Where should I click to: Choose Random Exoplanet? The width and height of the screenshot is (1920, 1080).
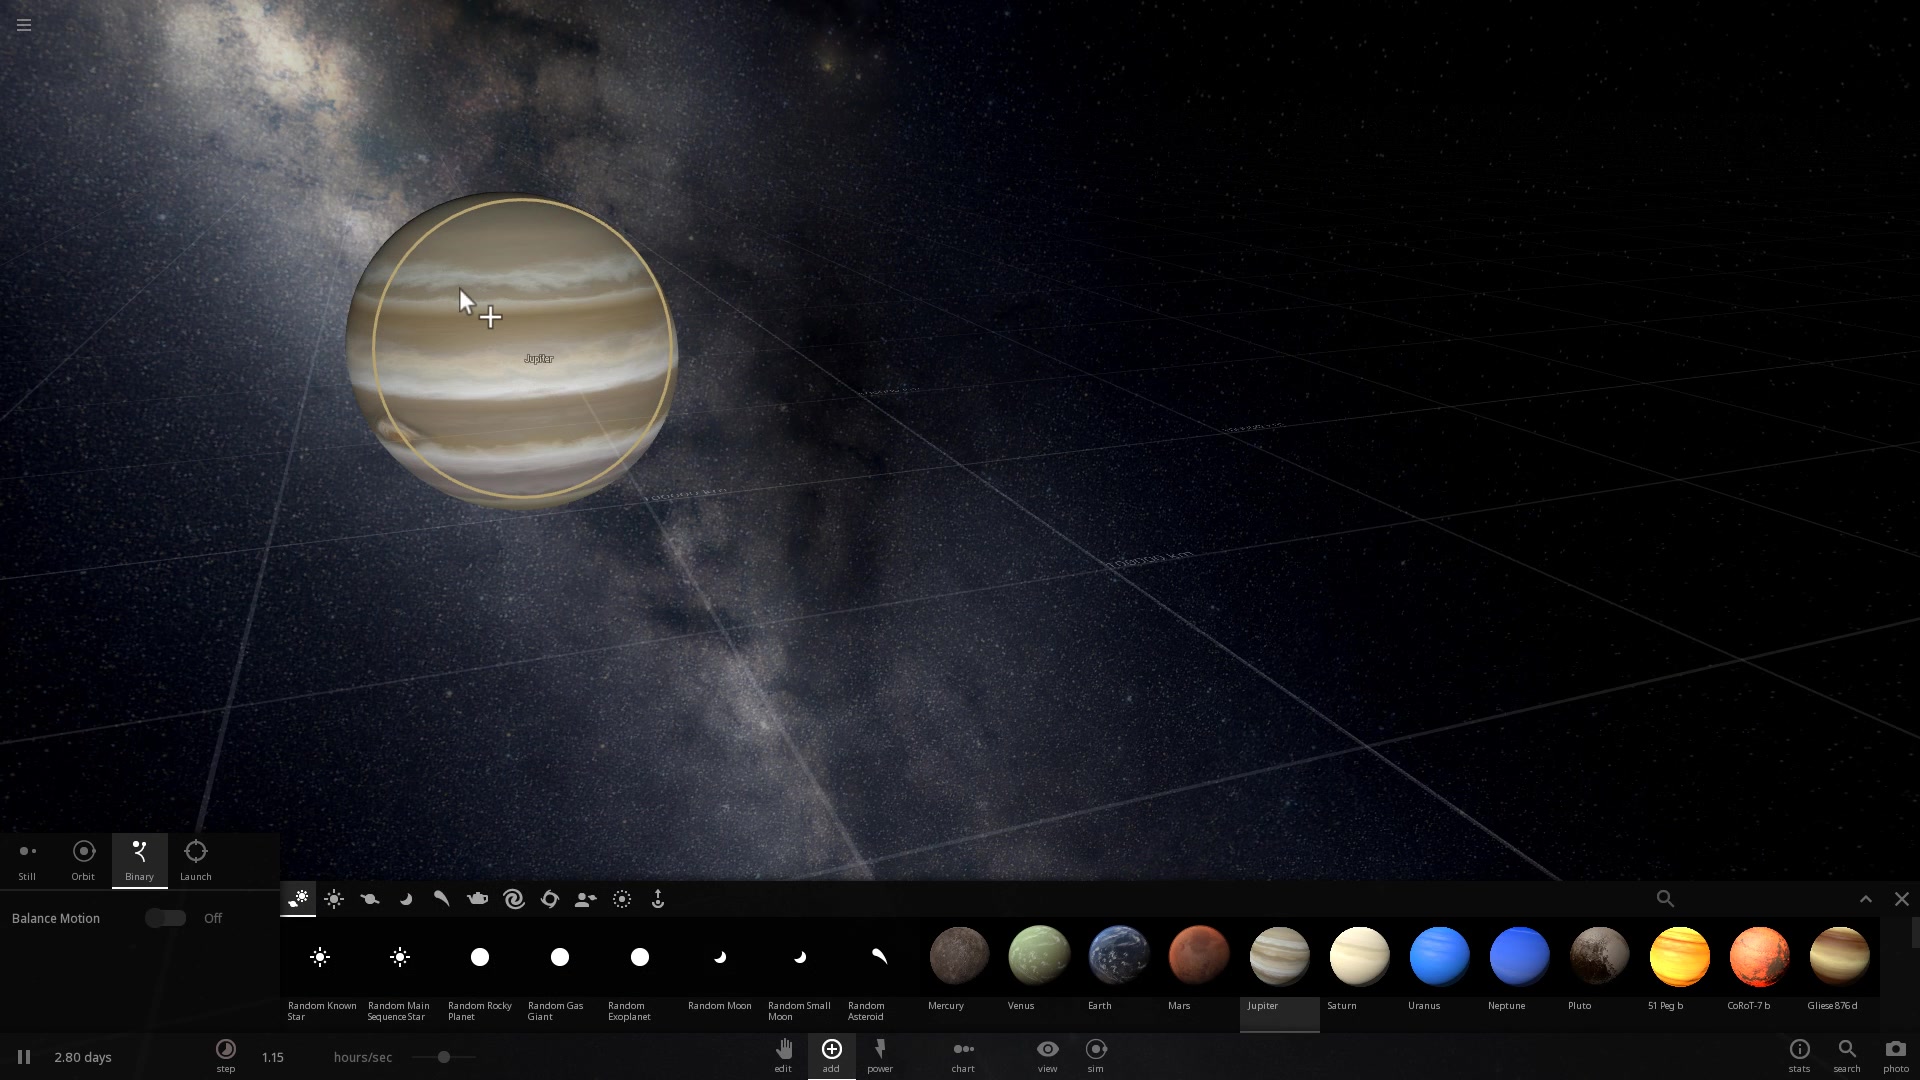point(640,975)
